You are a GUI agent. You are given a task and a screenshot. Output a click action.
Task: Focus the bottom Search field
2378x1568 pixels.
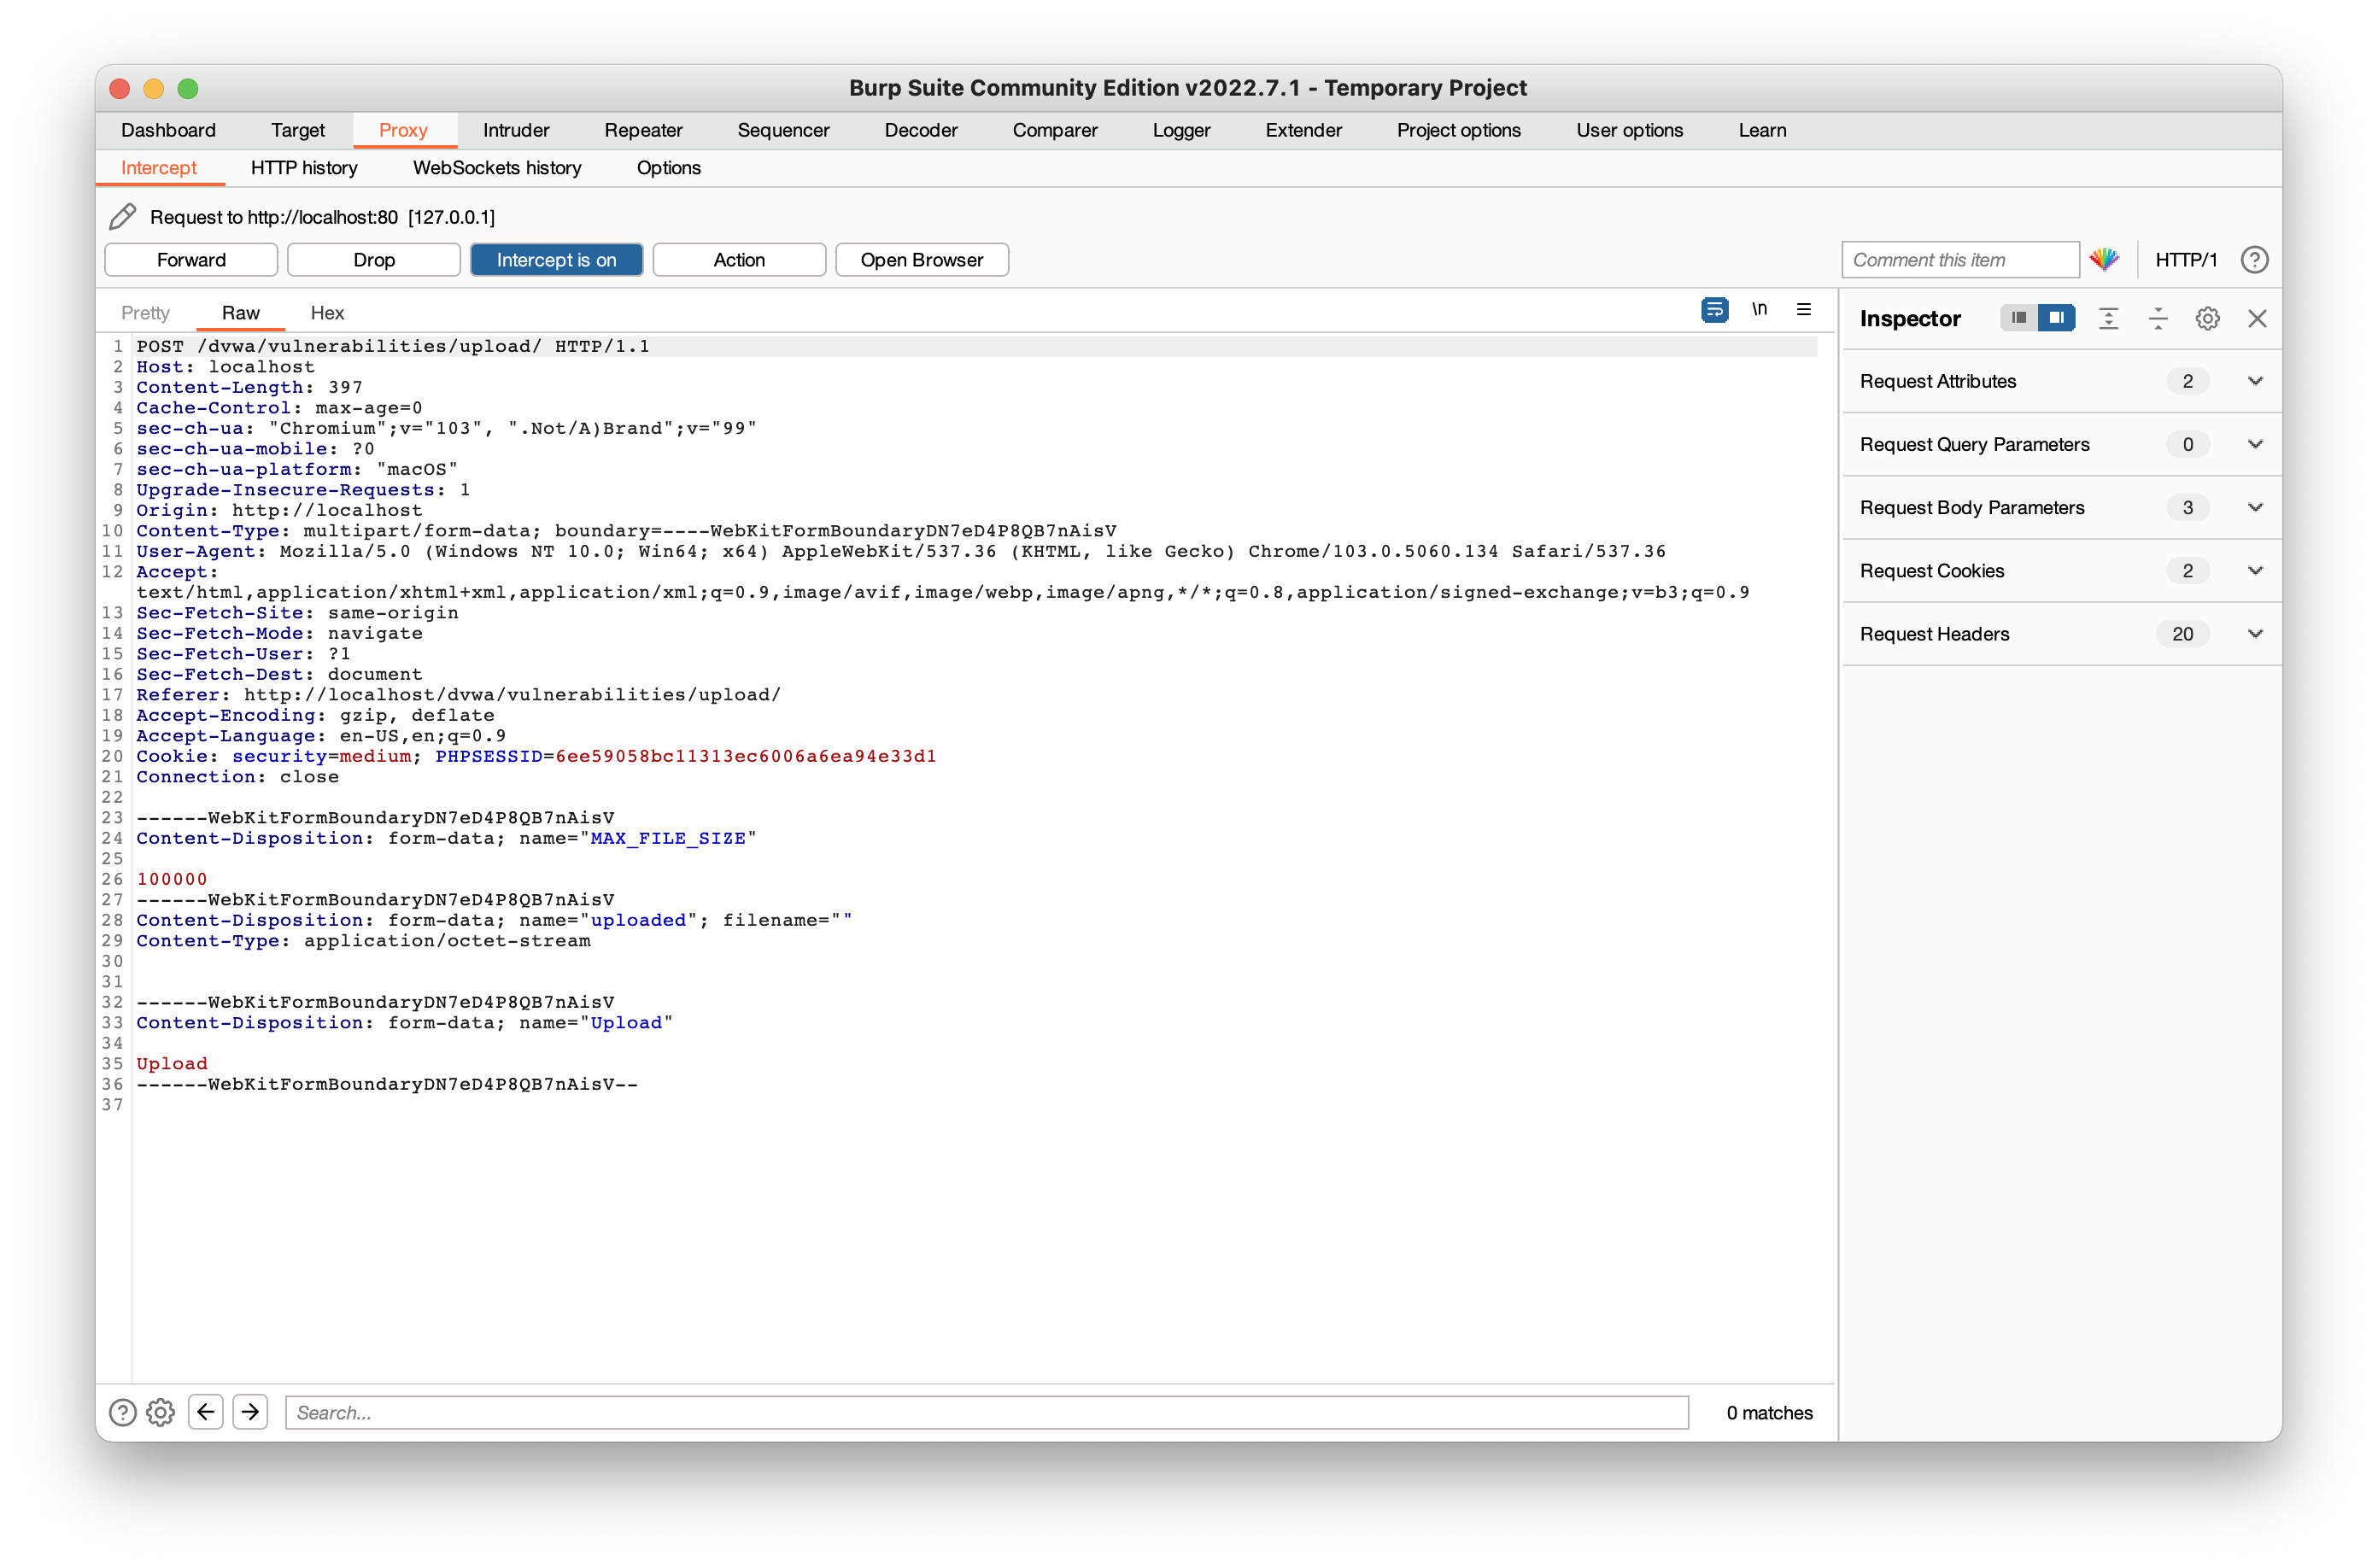click(987, 1412)
